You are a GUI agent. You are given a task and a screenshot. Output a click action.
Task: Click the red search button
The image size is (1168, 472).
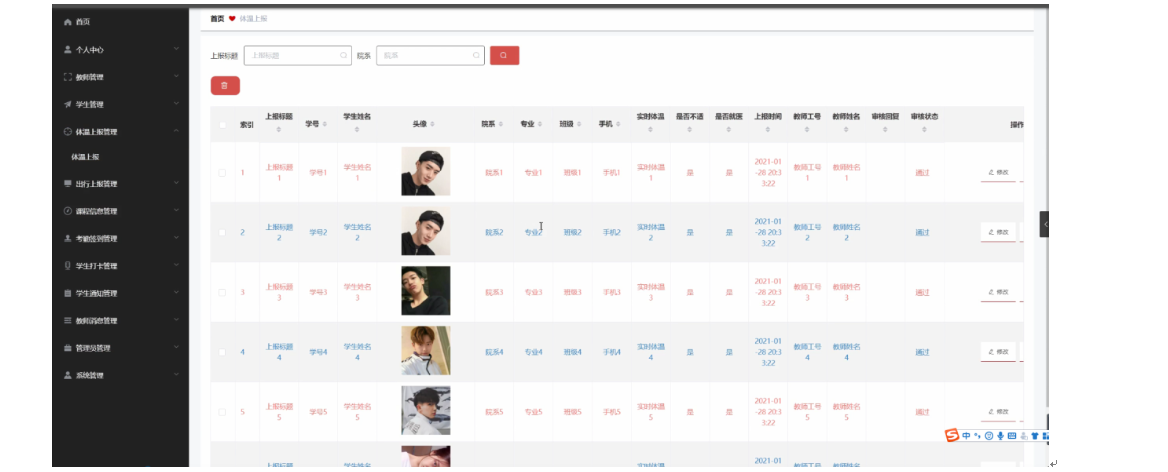(x=504, y=55)
